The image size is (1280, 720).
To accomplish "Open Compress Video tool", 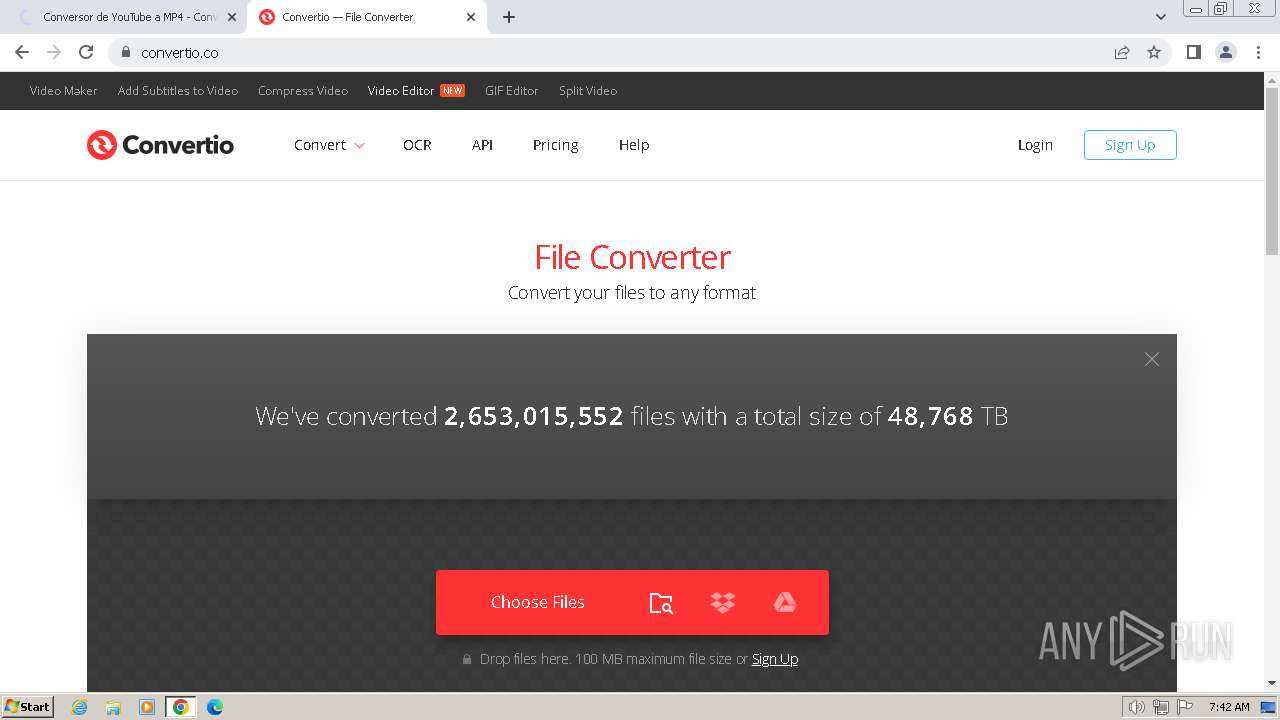I will (303, 90).
